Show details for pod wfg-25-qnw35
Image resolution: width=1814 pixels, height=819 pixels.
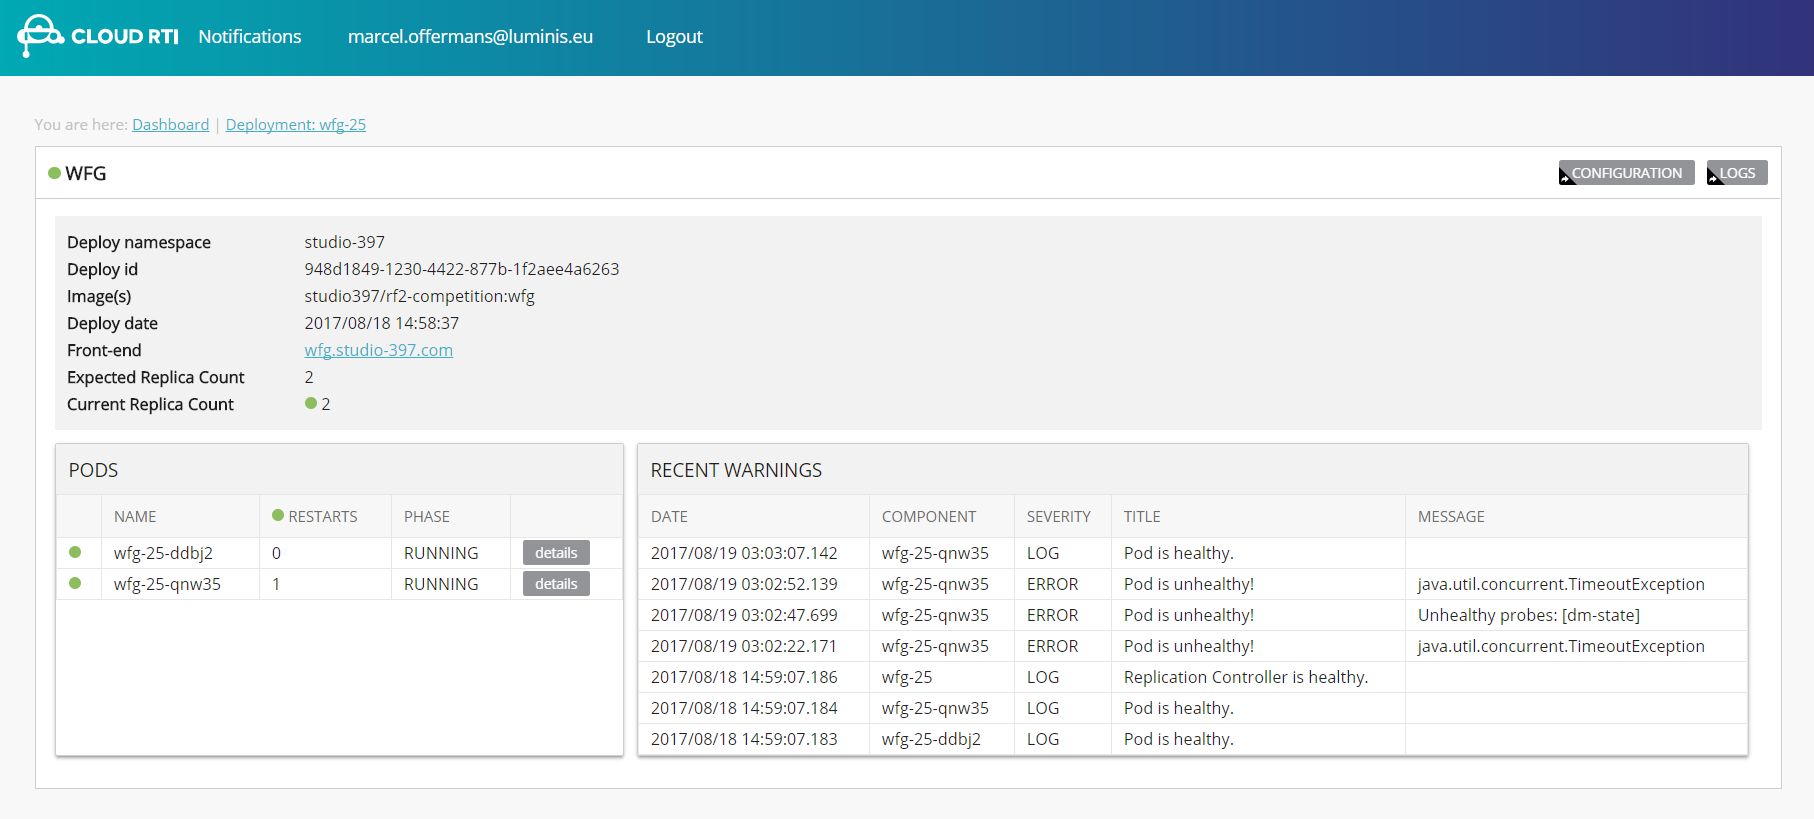[x=556, y=584]
